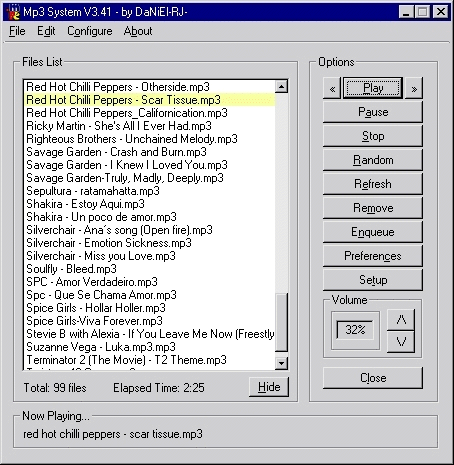Click the 32% volume value box
The height and width of the screenshot is (465, 454).
pos(355,330)
